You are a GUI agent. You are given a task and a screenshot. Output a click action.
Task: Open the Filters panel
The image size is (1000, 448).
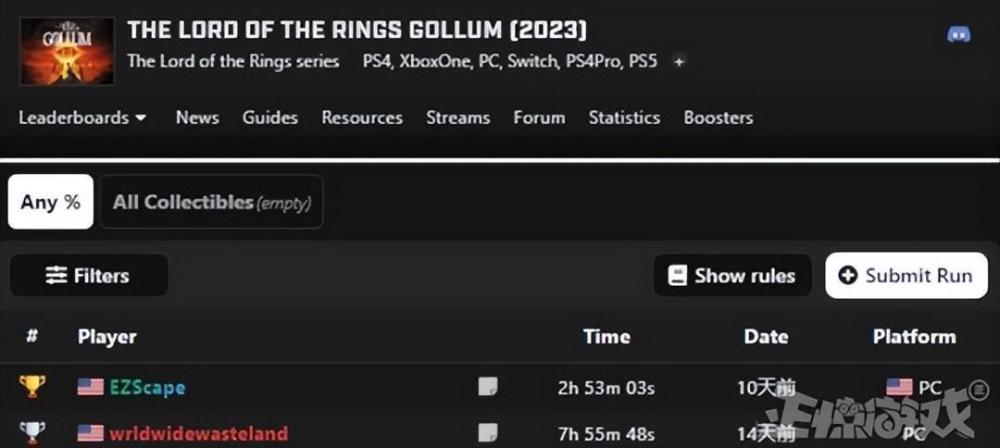coord(88,275)
